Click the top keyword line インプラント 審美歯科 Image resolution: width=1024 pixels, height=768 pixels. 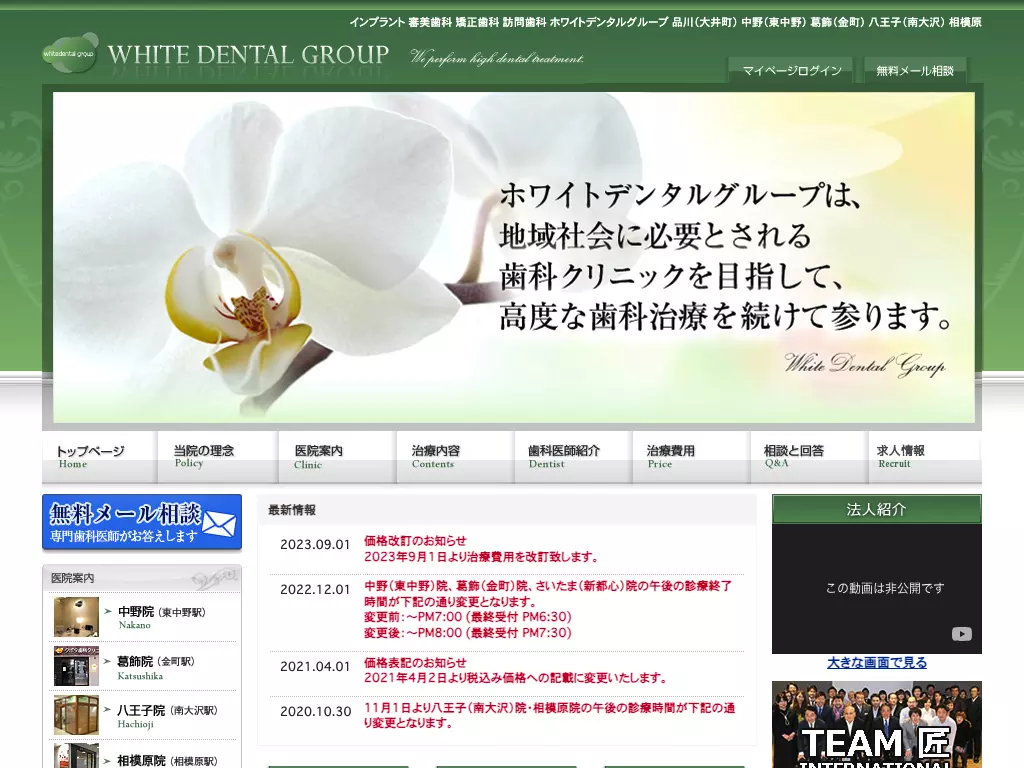pos(665,22)
